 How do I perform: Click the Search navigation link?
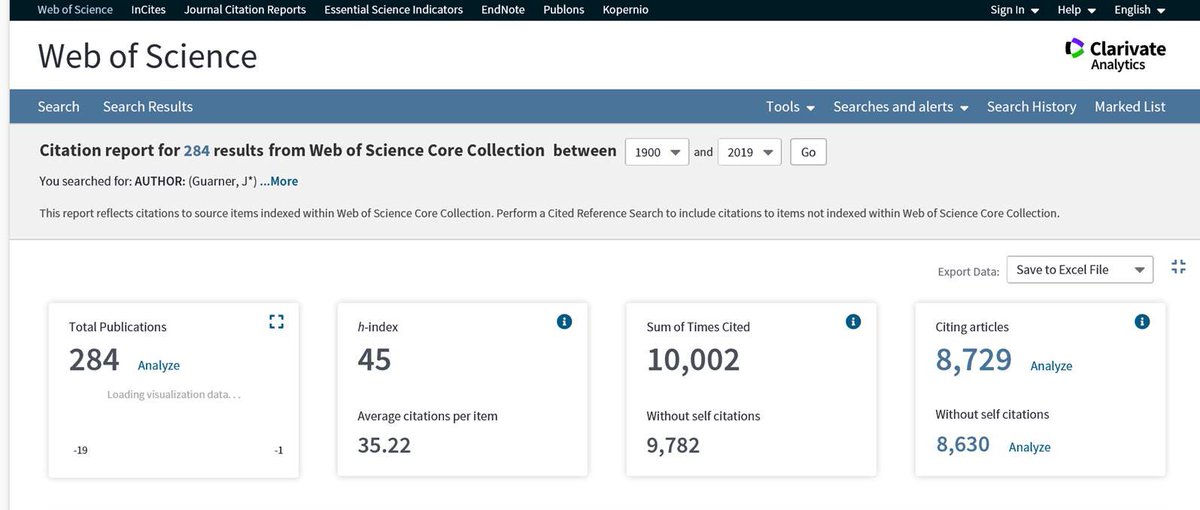[x=58, y=107]
